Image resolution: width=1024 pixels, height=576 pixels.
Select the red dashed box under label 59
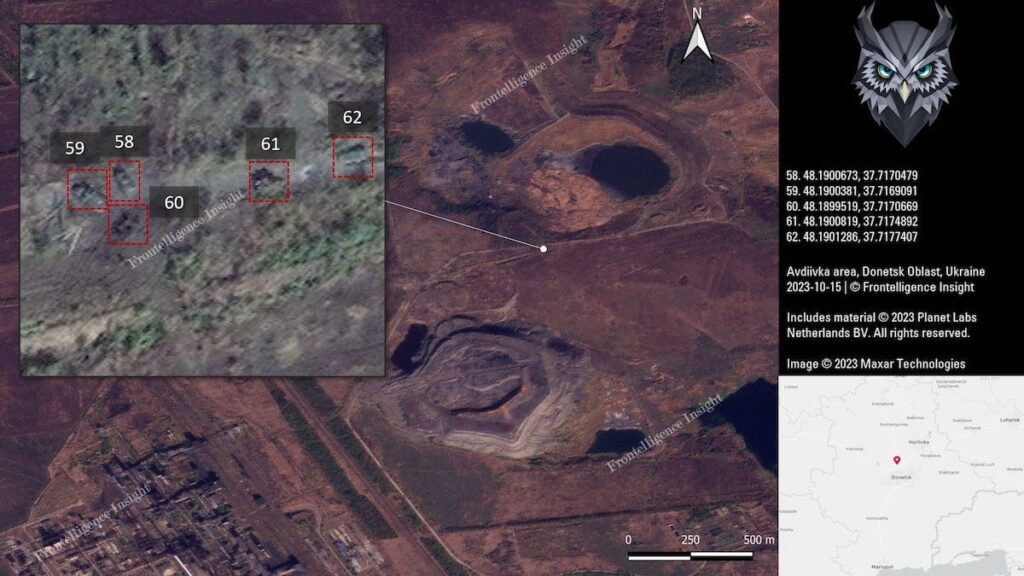tap(86, 189)
